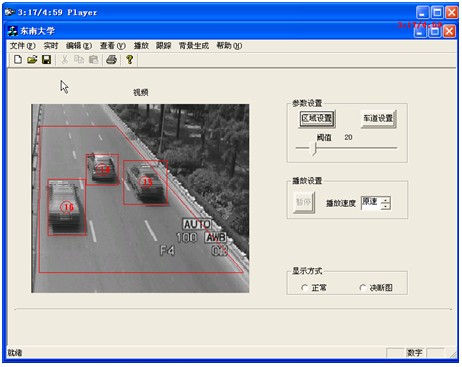This screenshot has height=367, width=462.
Task: Open the 背景生成 menu
Action: (194, 46)
